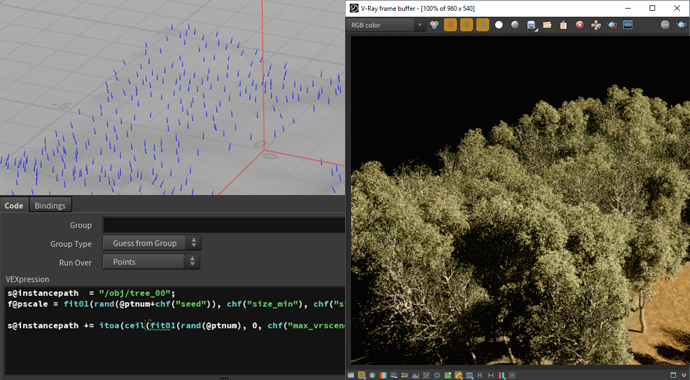
Task: Toggle the blue channel button
Action: coord(482,25)
